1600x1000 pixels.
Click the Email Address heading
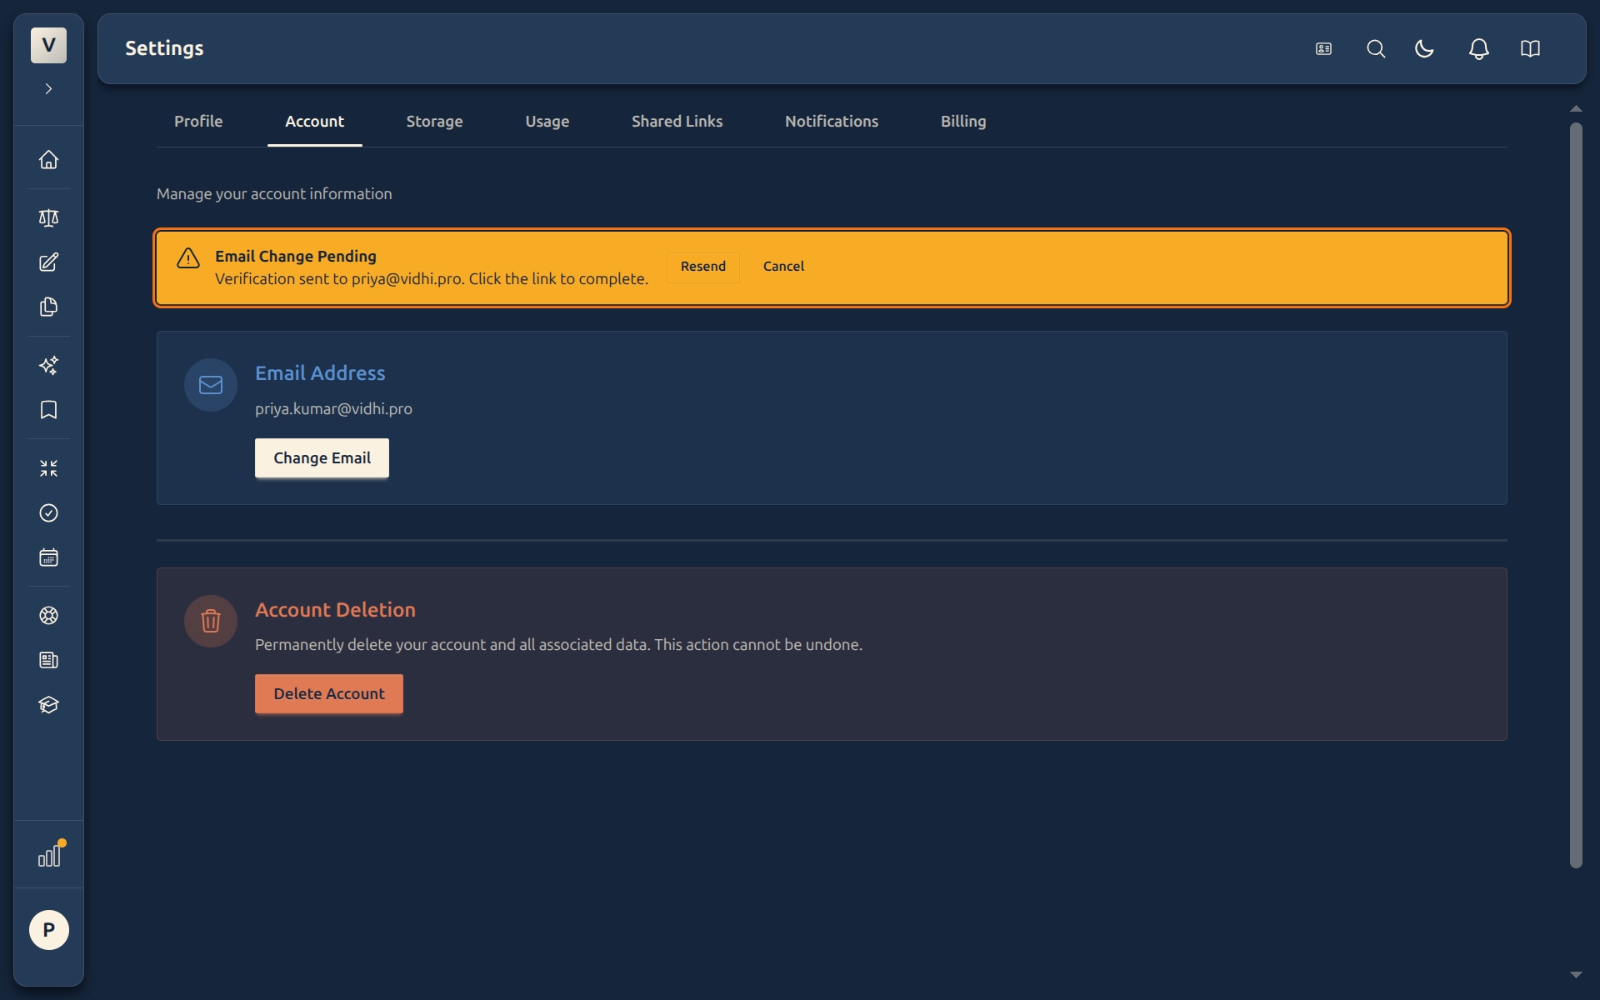pyautogui.click(x=320, y=373)
